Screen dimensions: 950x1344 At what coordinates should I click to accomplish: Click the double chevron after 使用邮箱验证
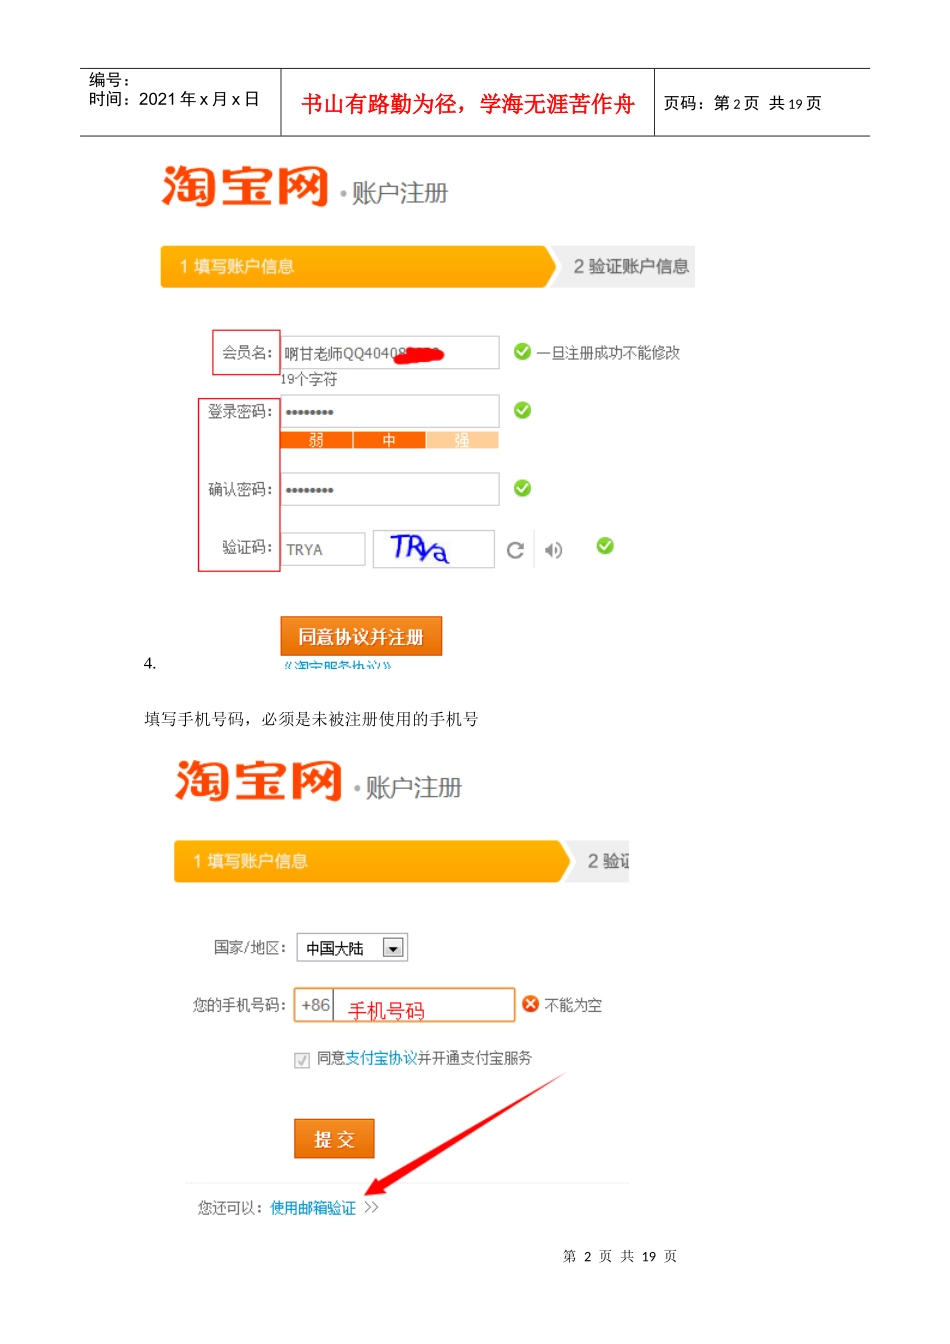(372, 1208)
